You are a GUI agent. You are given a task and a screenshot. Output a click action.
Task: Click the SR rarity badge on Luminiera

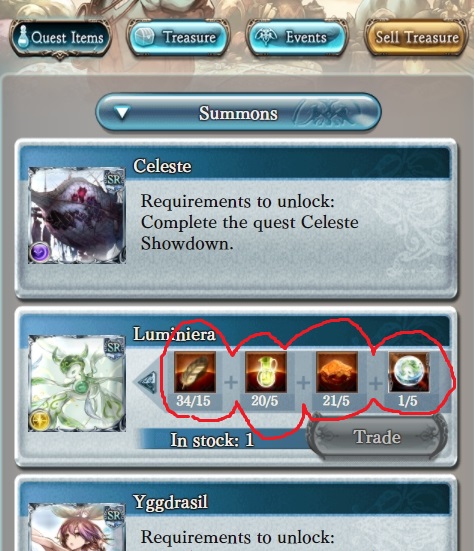tap(115, 348)
